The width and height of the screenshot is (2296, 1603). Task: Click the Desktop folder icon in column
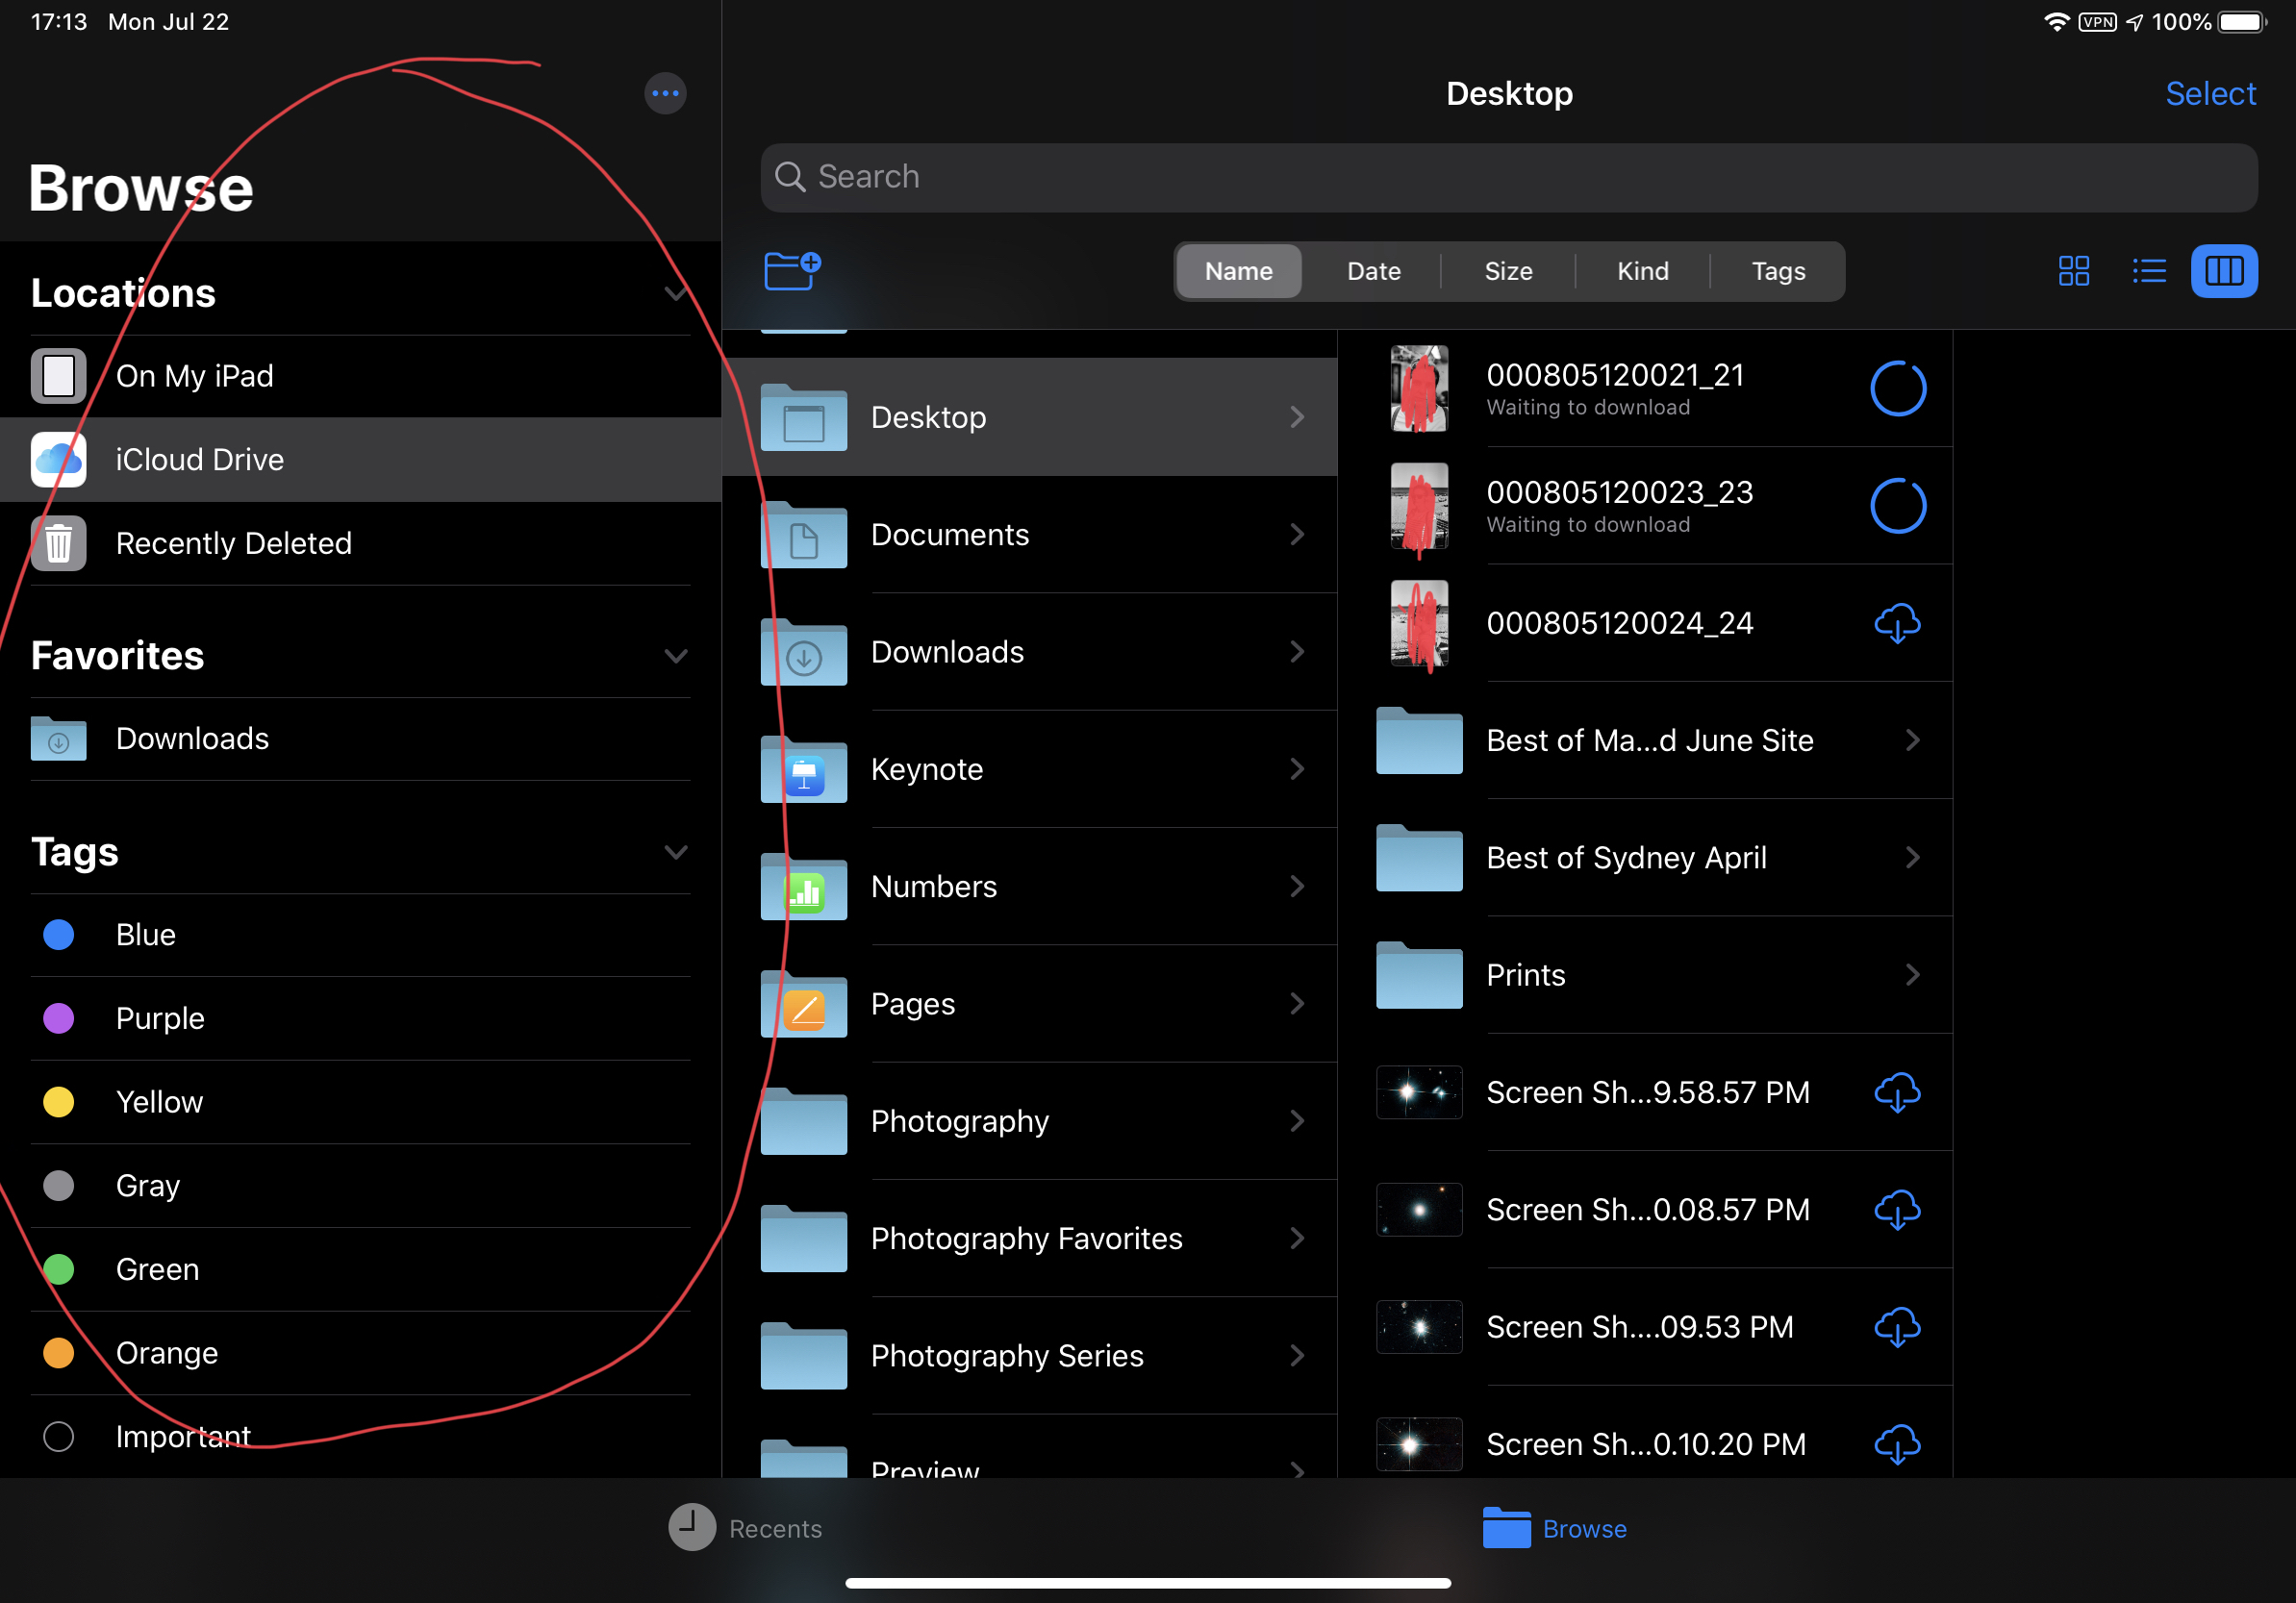pos(803,417)
